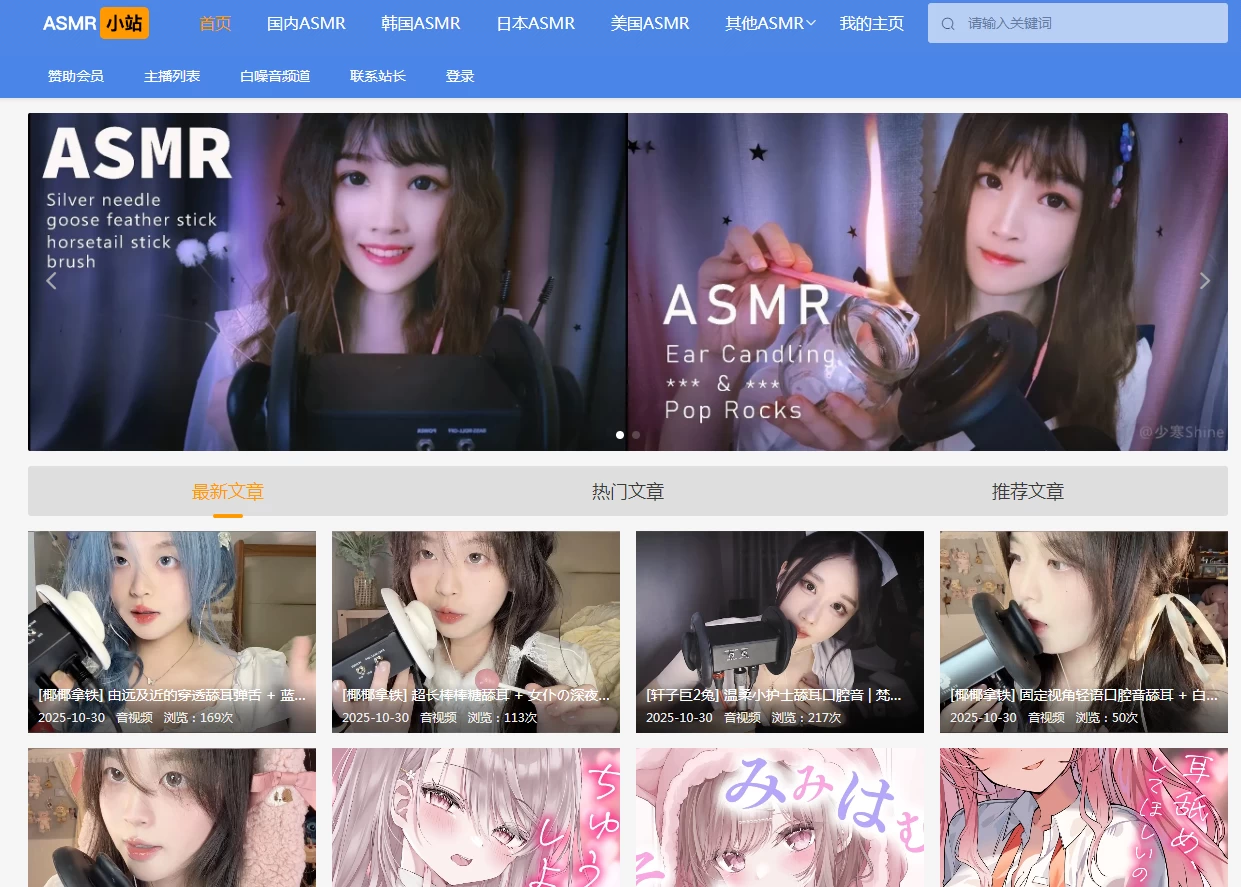The image size is (1241, 887).
Task: Click the ASMR 小站 site logo
Action: pos(96,23)
